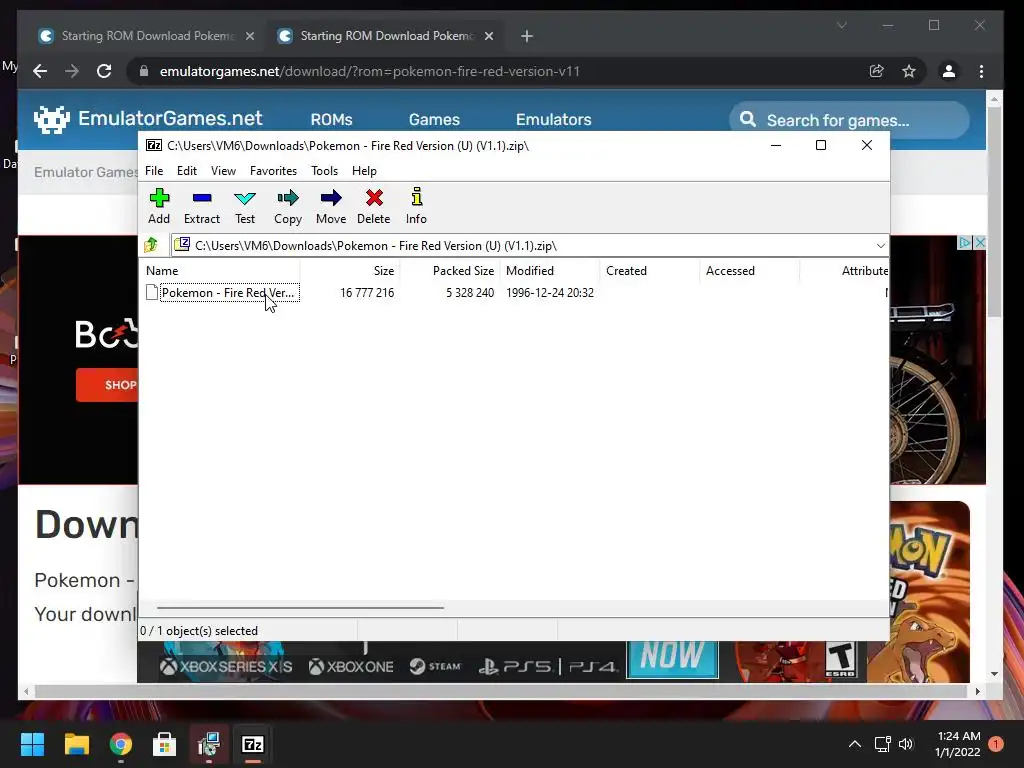Switch to the first Chrome tab

tap(147, 36)
